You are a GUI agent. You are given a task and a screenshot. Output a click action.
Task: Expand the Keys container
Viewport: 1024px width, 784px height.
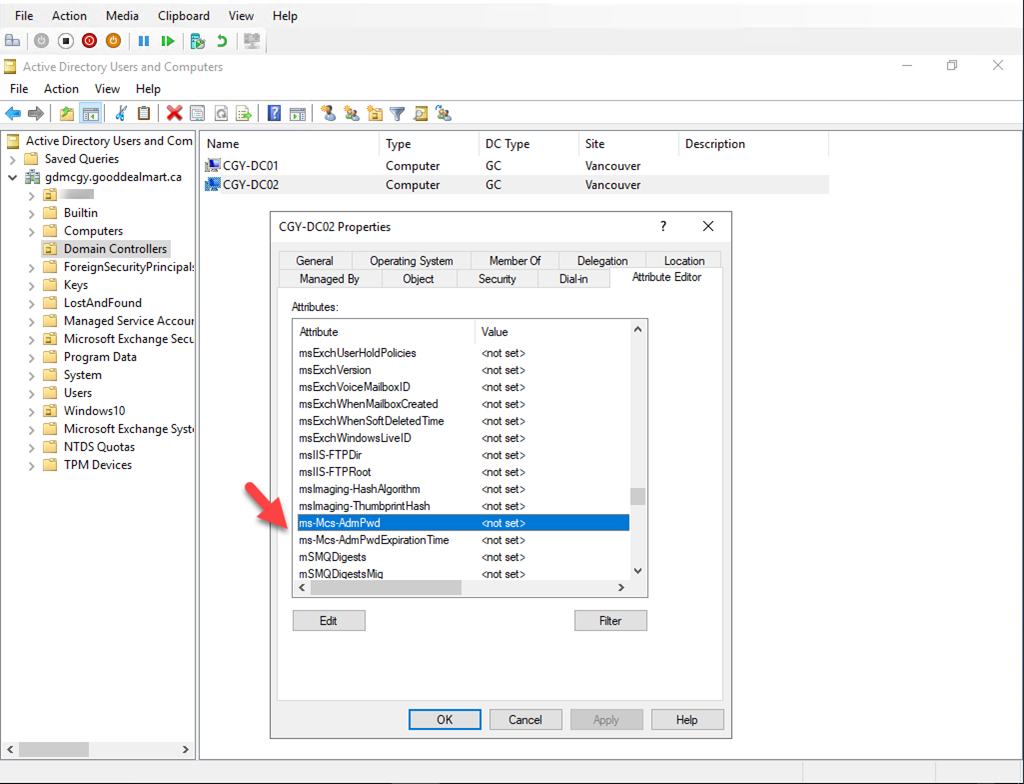coord(31,286)
